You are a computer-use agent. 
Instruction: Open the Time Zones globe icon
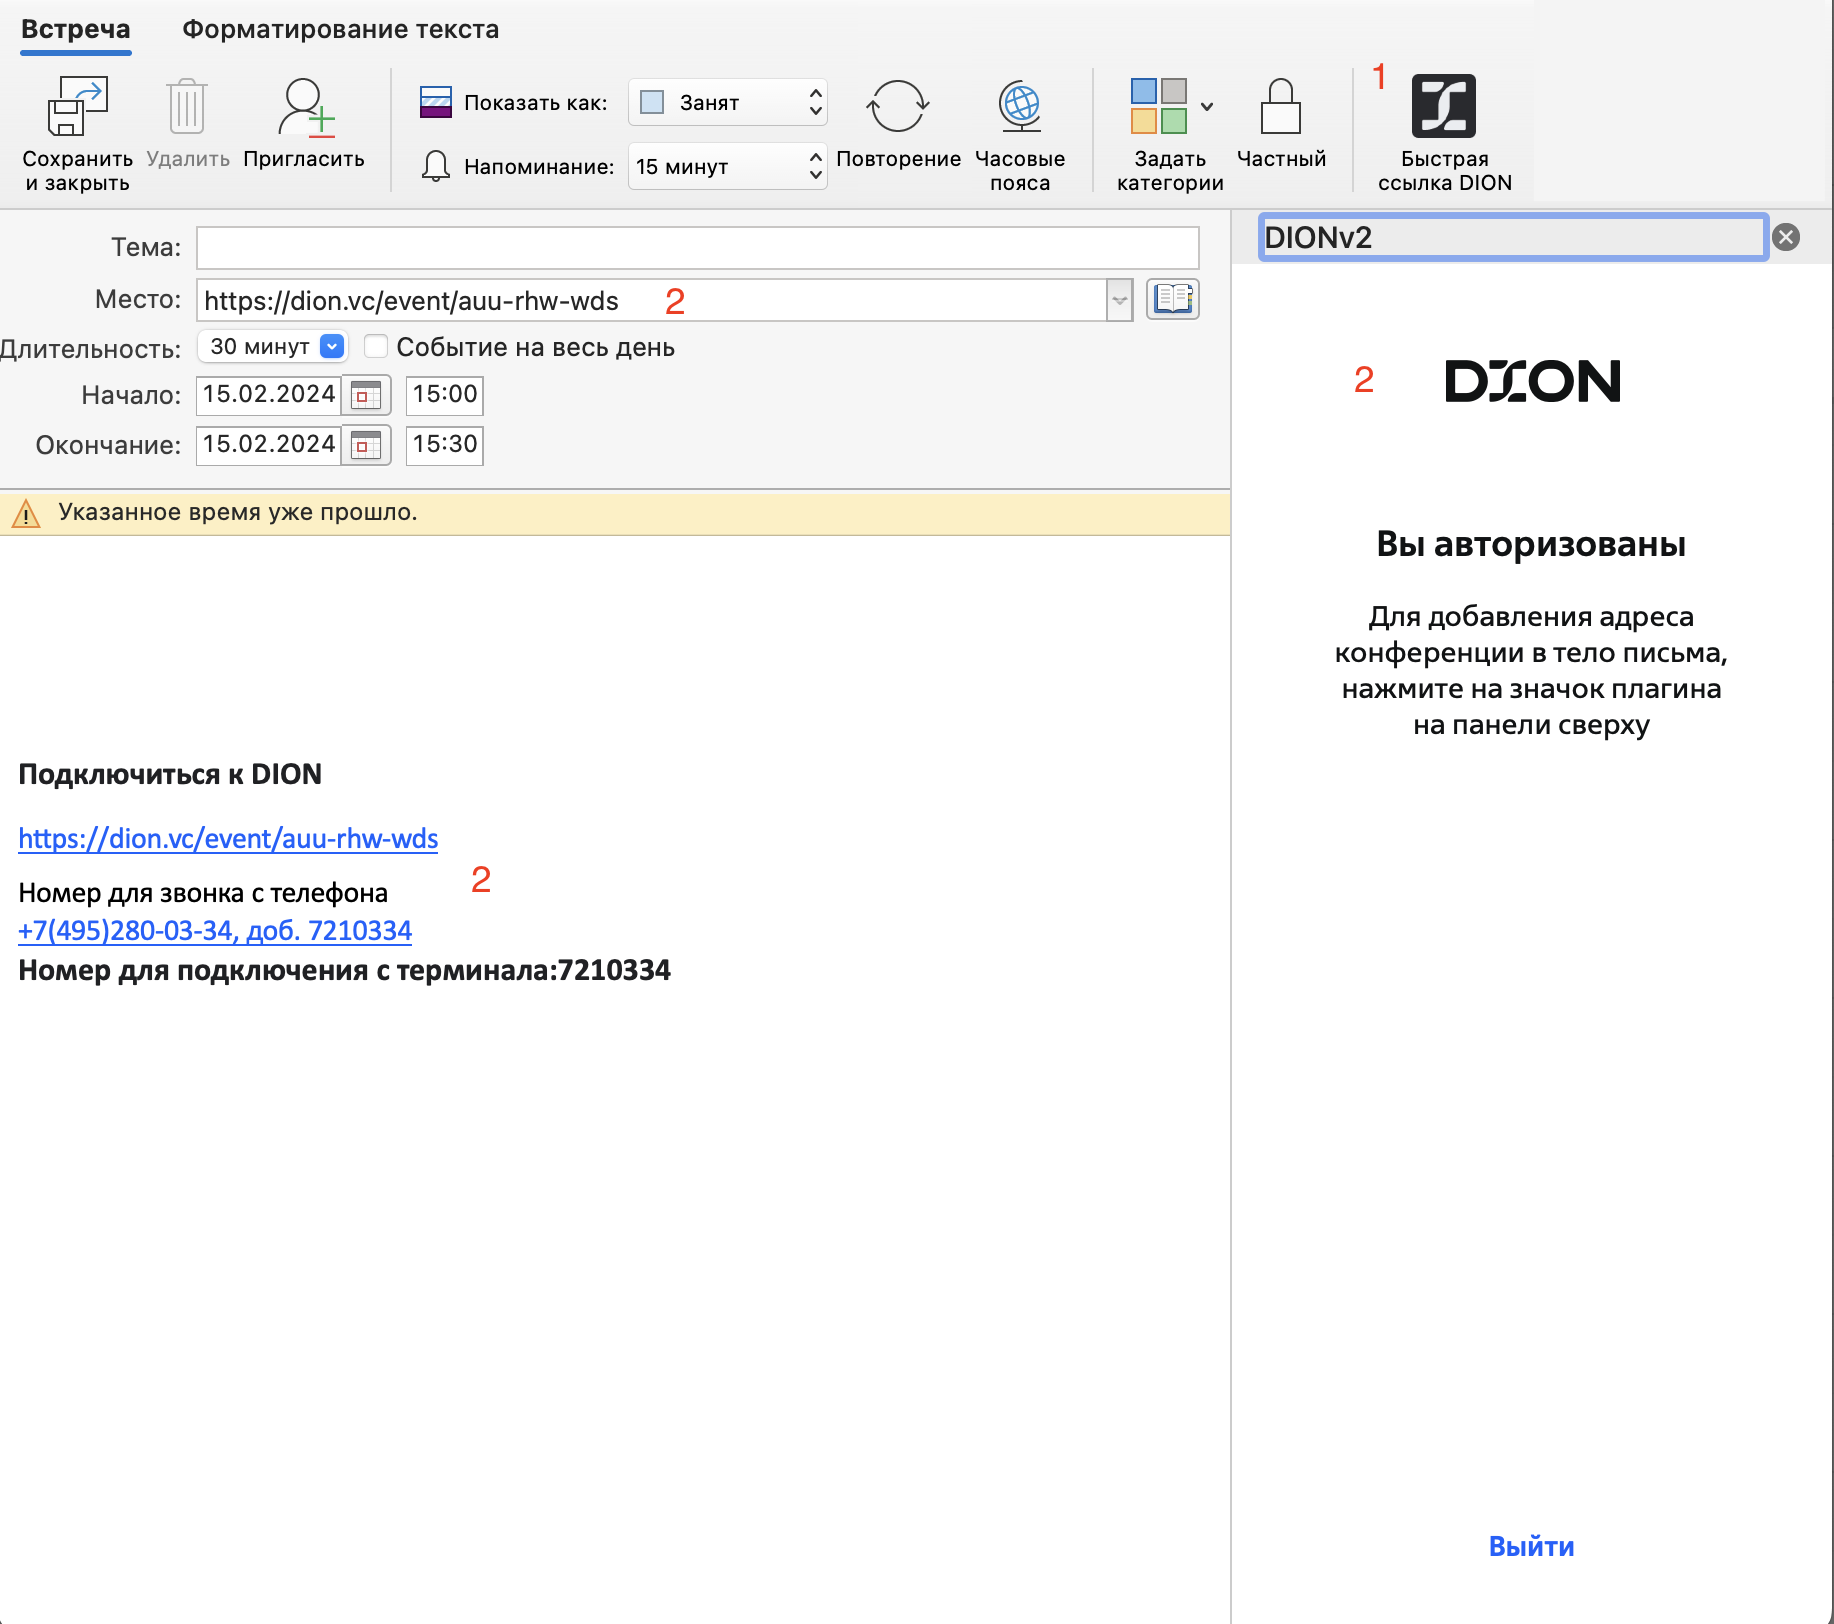tap(1020, 106)
